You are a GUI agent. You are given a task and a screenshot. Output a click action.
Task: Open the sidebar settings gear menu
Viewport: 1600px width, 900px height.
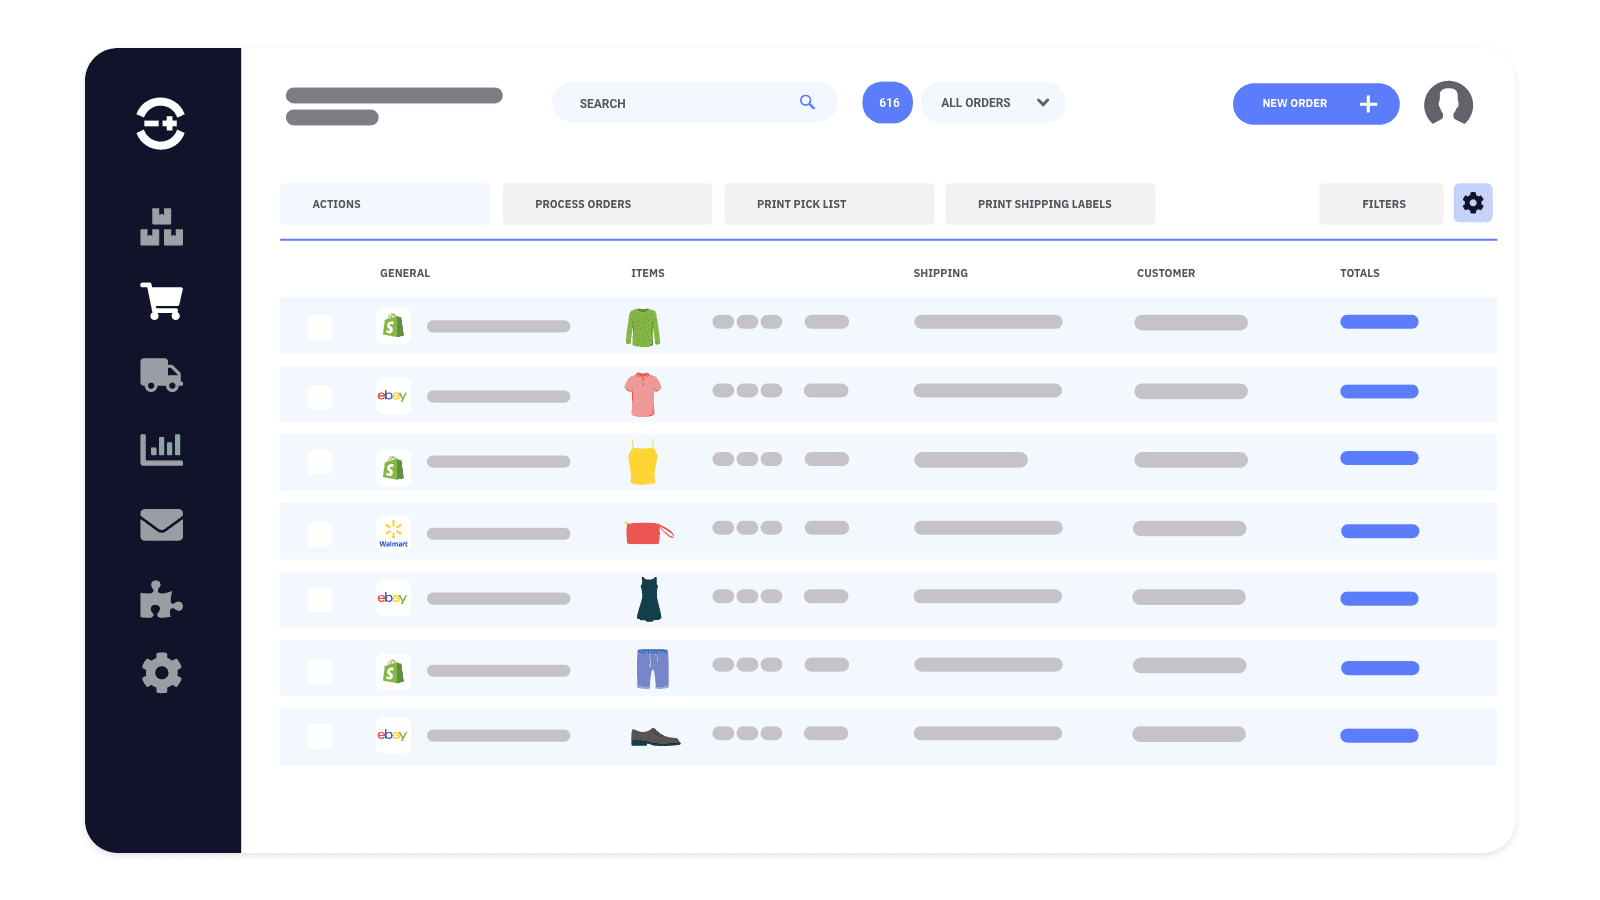pos(161,673)
